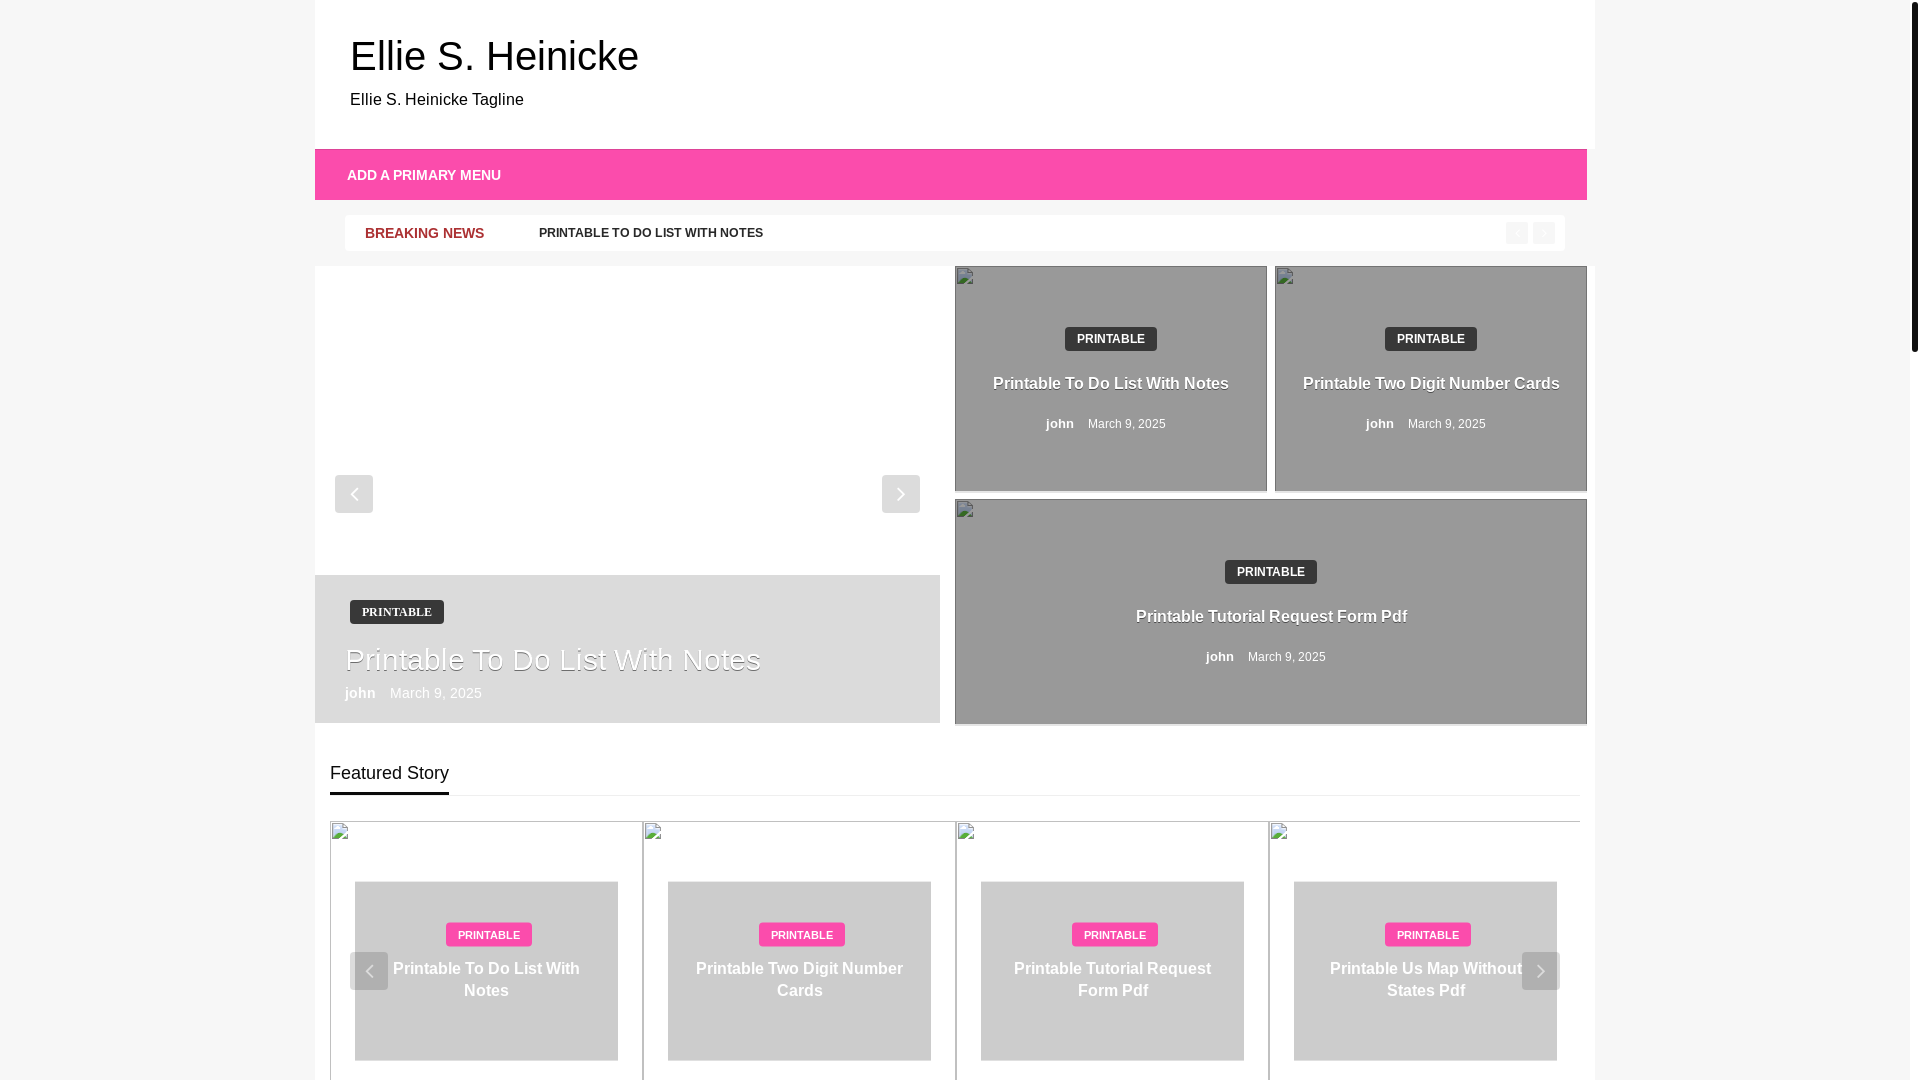The width and height of the screenshot is (1920, 1080).
Task: Click the Featured Story heading
Action: click(389, 773)
